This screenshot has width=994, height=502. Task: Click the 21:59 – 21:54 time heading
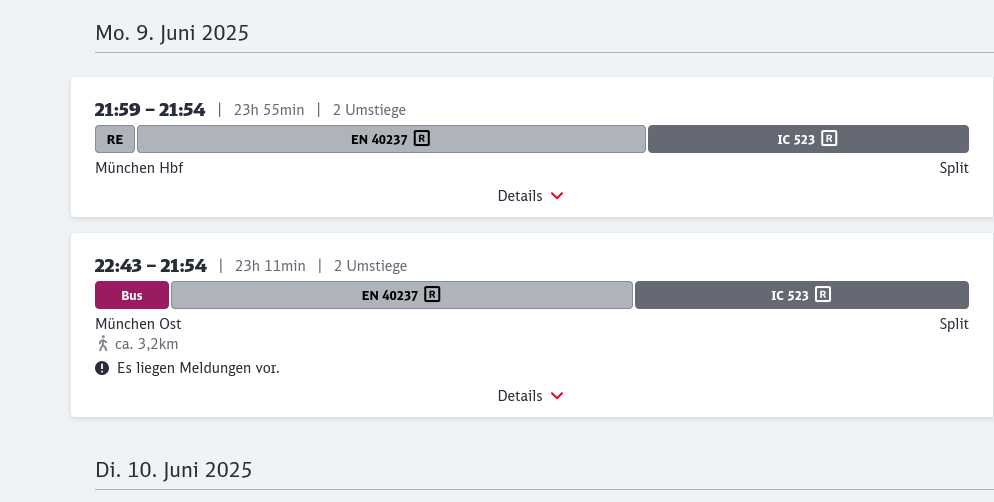click(x=150, y=109)
